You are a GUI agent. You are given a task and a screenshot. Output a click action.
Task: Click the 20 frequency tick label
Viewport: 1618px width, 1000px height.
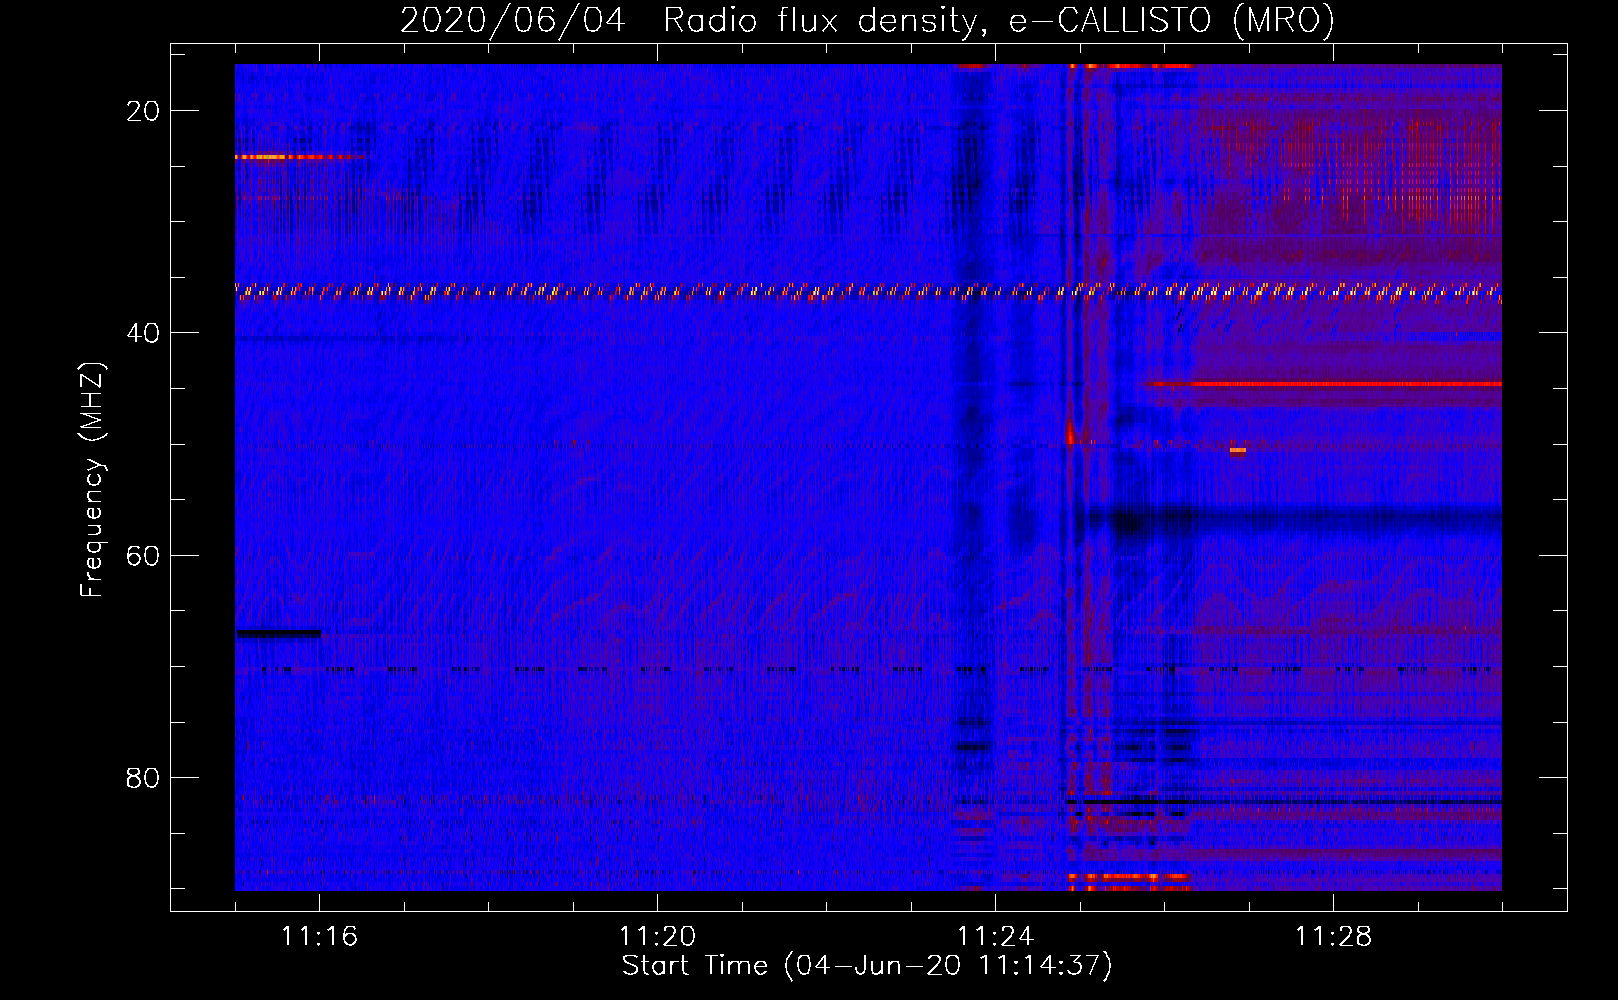143,111
